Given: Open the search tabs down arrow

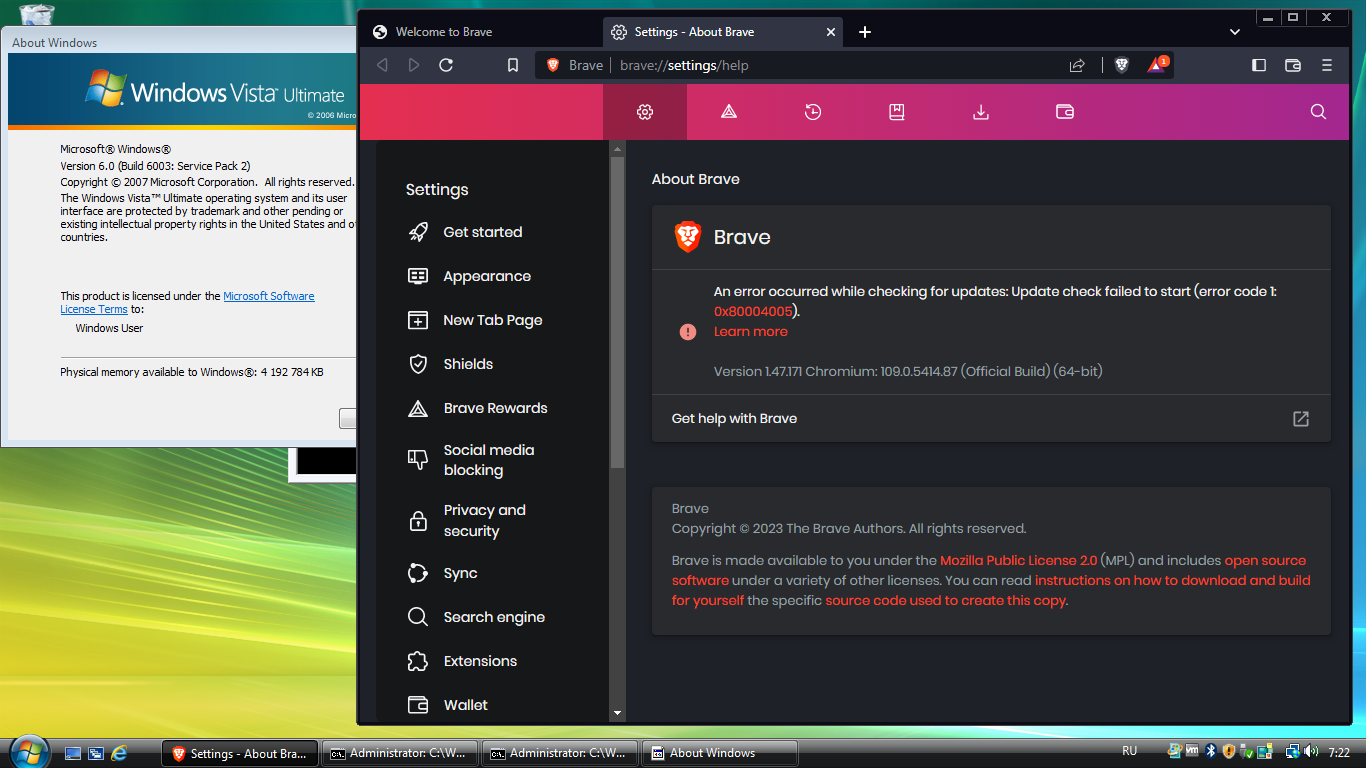Looking at the screenshot, I should click(1234, 31).
